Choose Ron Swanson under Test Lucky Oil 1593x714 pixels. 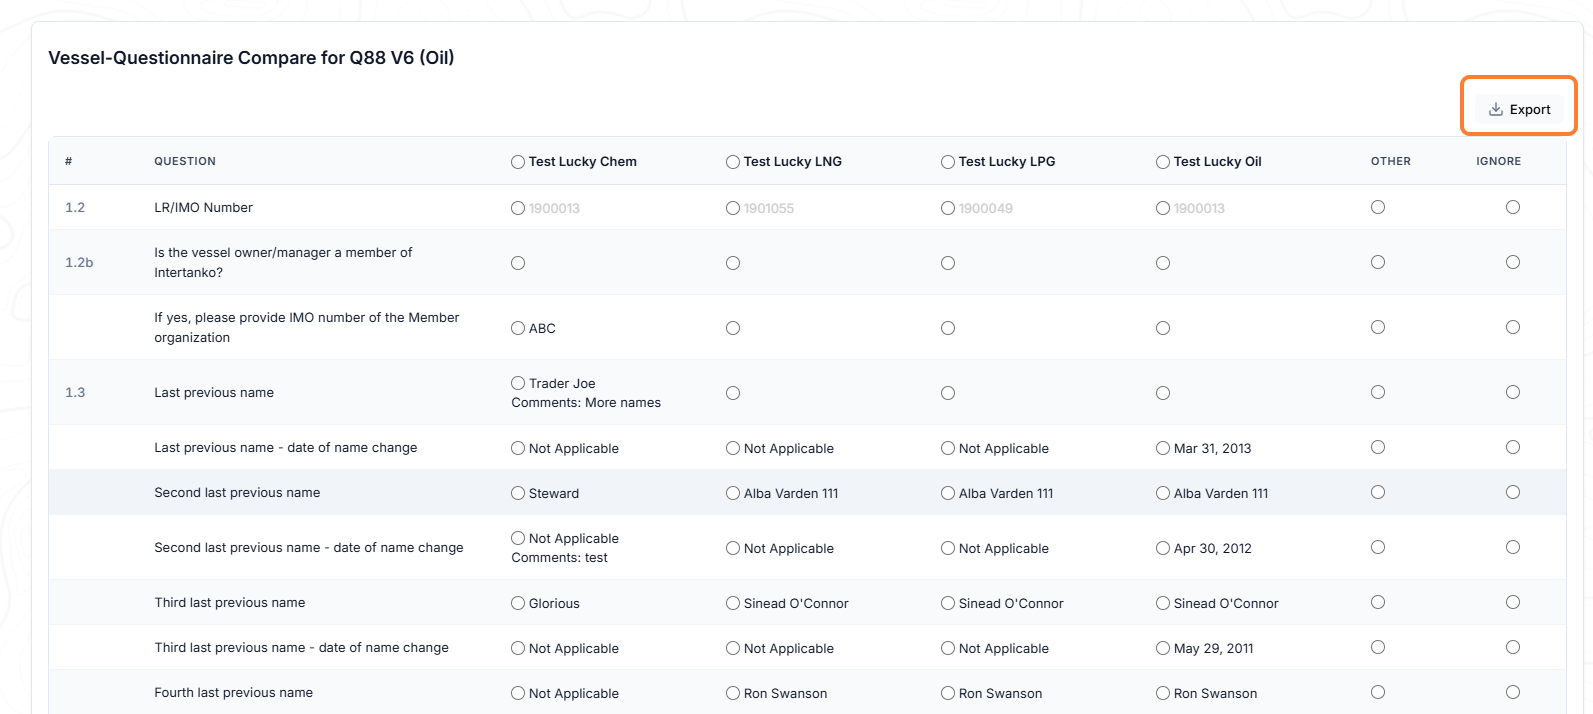click(x=1163, y=693)
